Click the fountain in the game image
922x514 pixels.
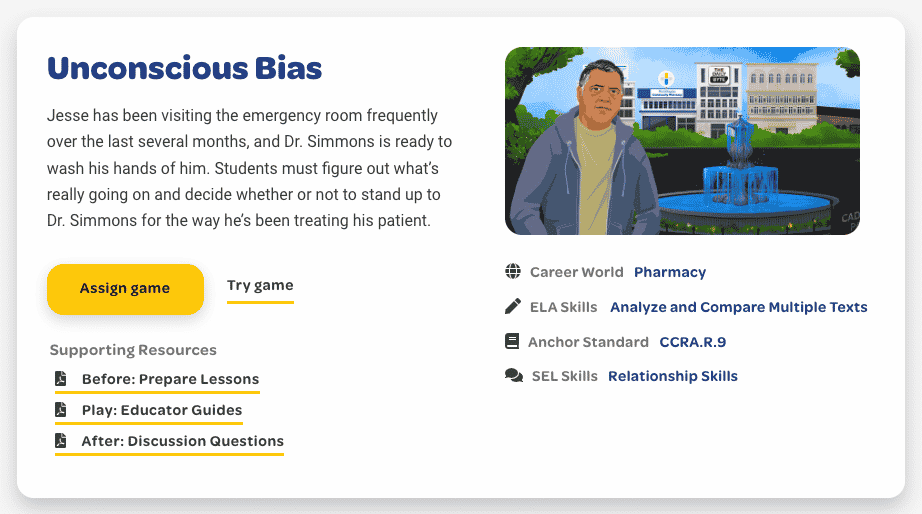(x=744, y=176)
